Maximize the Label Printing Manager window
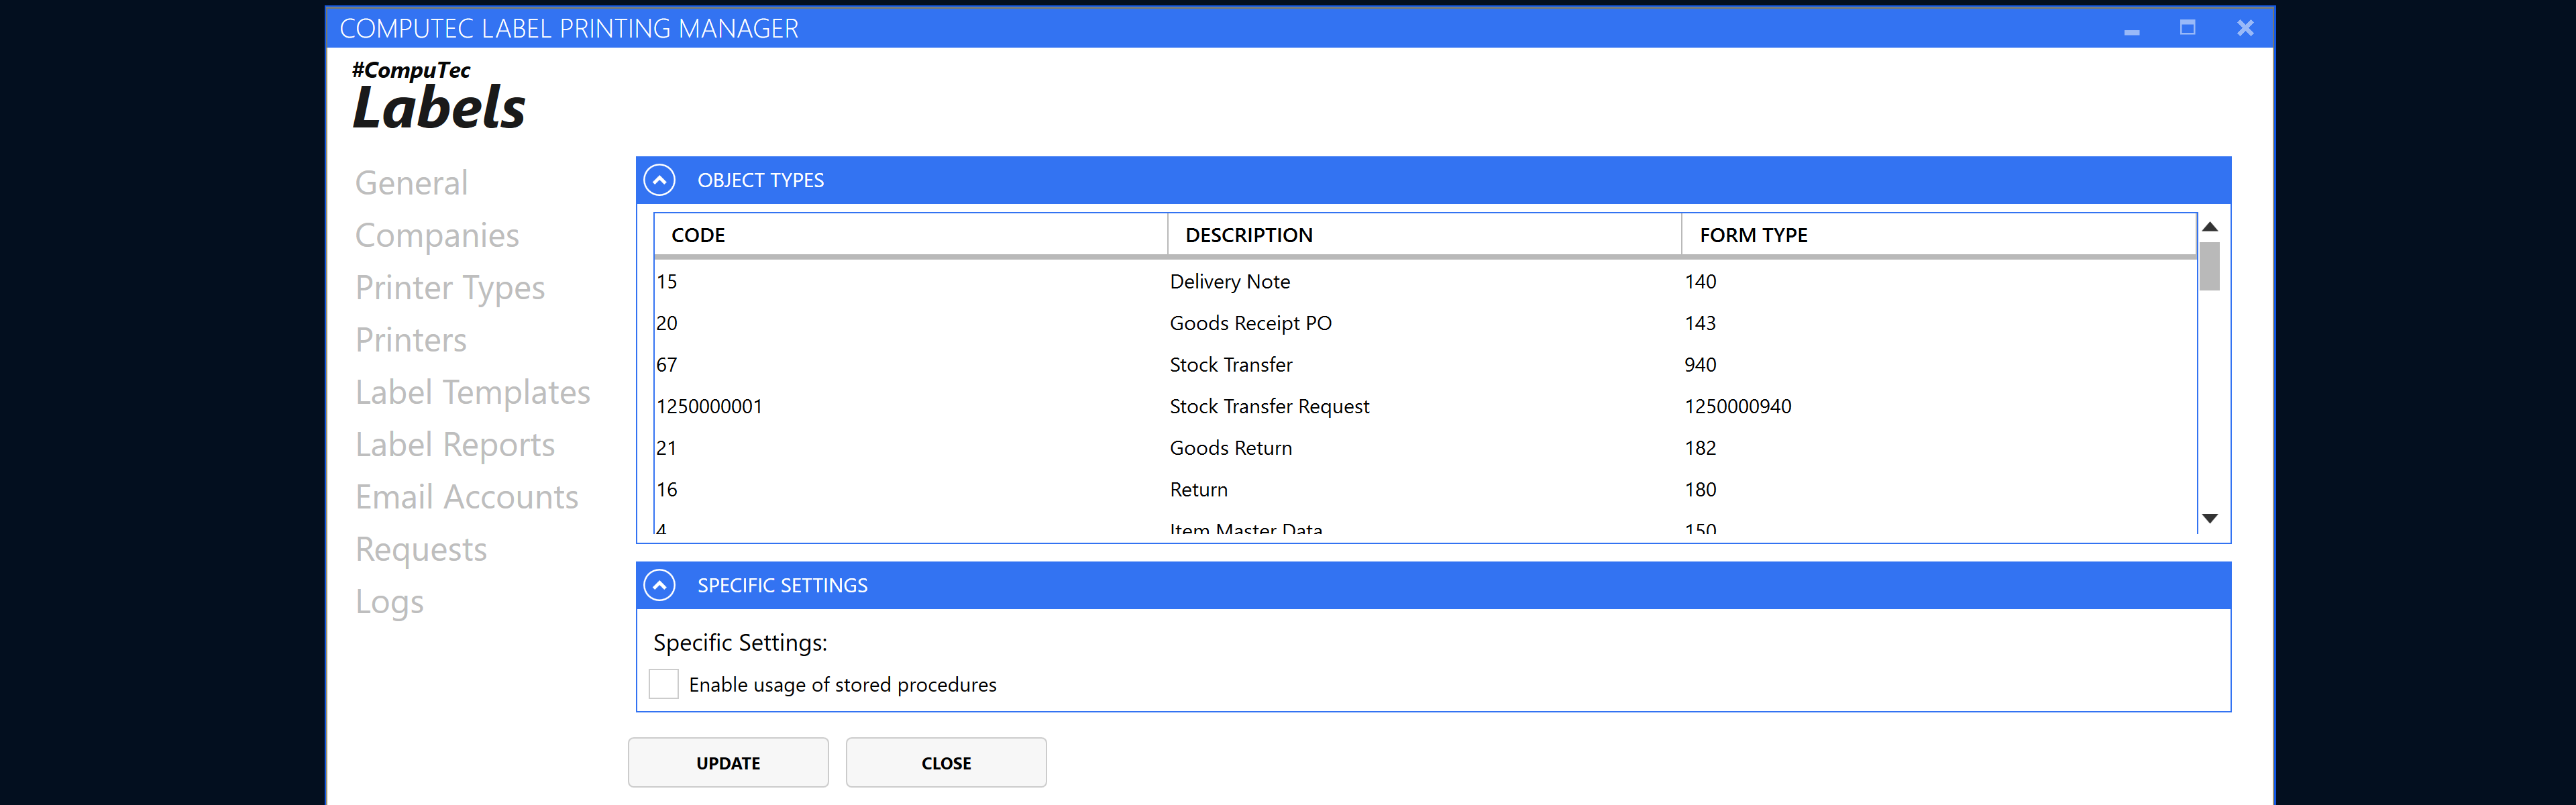The height and width of the screenshot is (805, 2576). point(2188,28)
